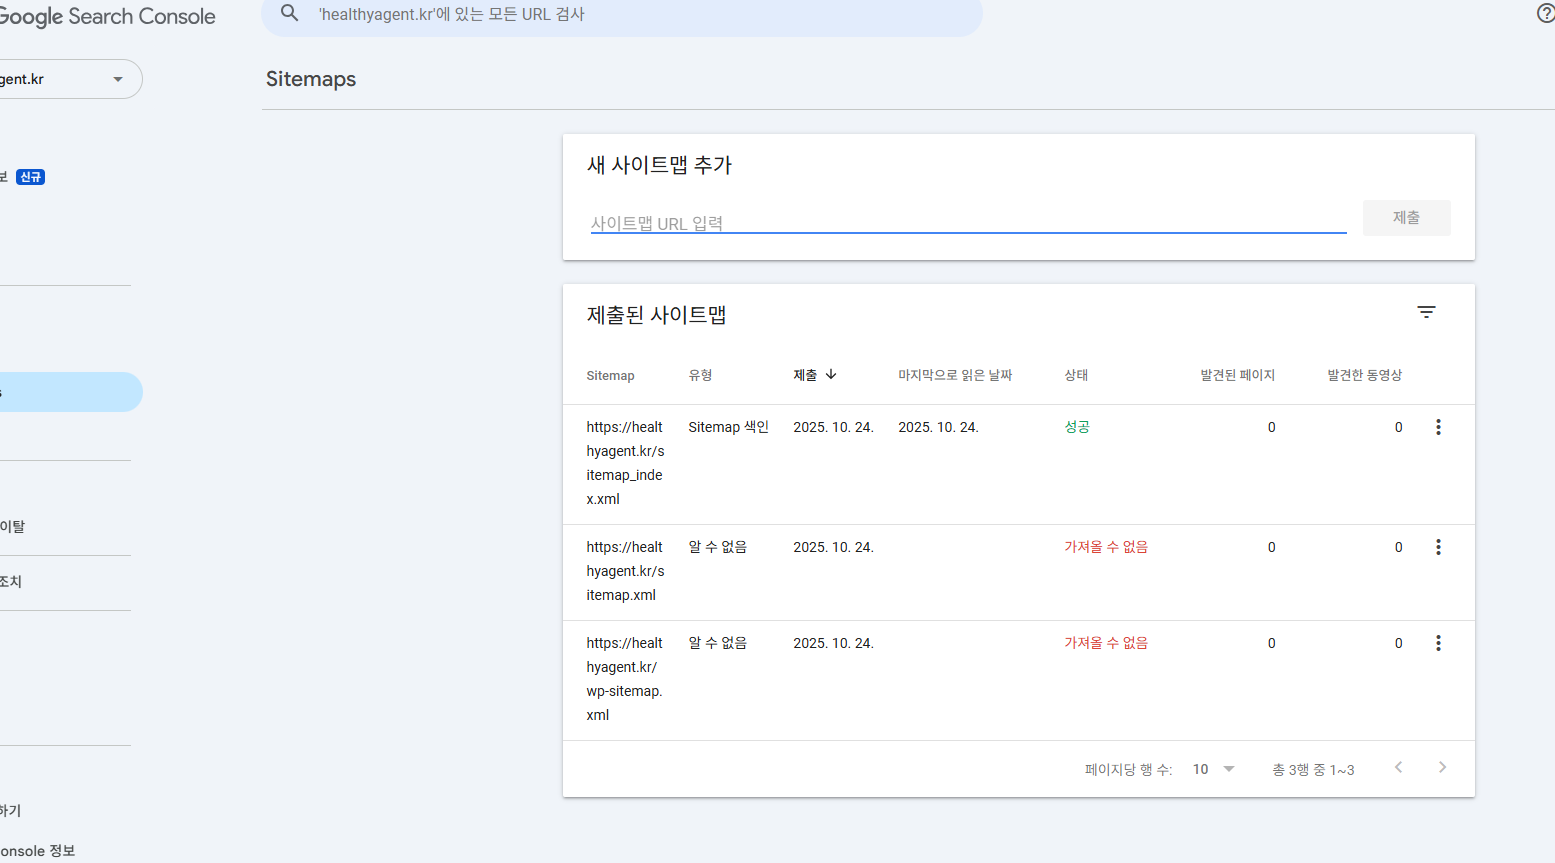Click the 신규 badge sidebar item
The height and width of the screenshot is (863, 1555).
tap(30, 177)
